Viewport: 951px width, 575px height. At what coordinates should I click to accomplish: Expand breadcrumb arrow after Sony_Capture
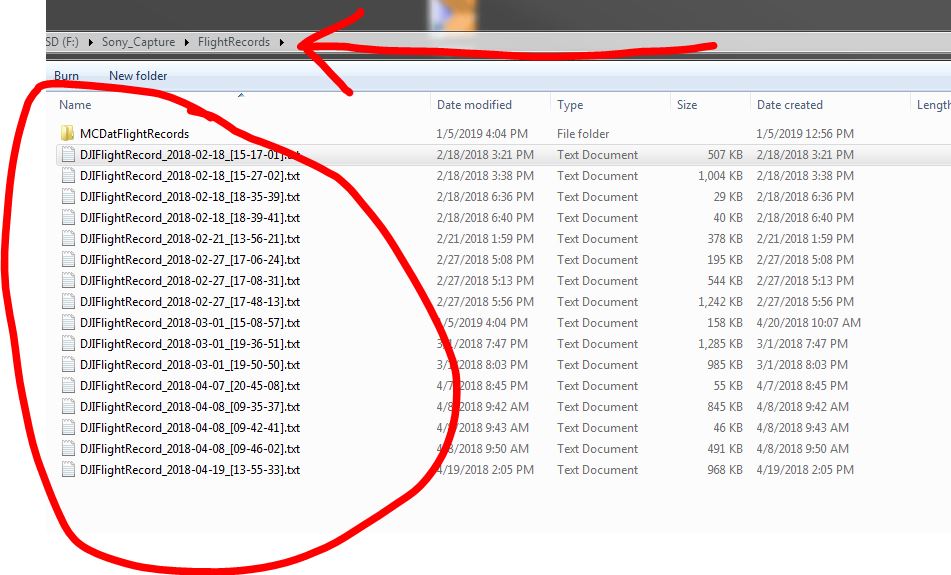coord(186,42)
